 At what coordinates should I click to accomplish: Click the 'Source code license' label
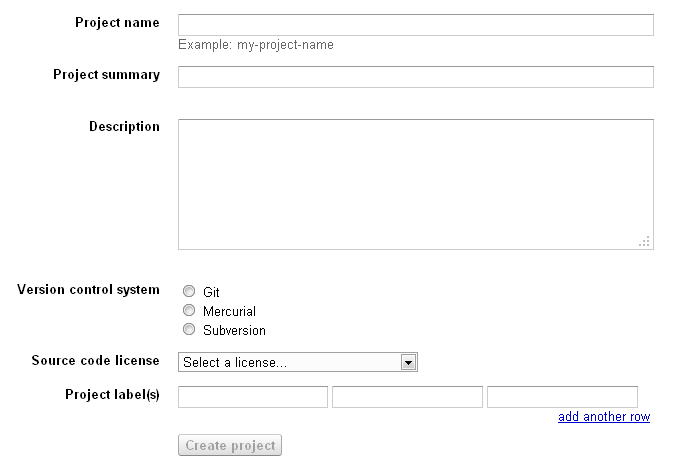(x=95, y=361)
